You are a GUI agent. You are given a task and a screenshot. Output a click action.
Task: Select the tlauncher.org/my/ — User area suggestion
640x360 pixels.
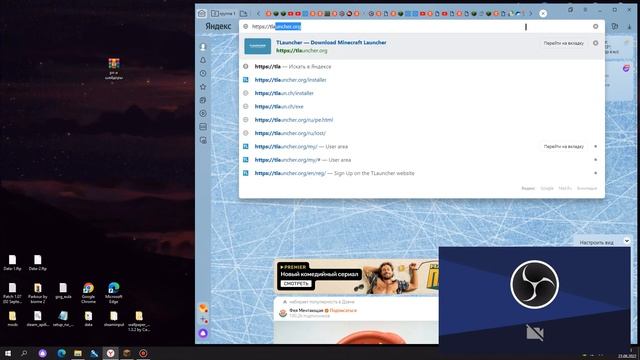pos(422,147)
